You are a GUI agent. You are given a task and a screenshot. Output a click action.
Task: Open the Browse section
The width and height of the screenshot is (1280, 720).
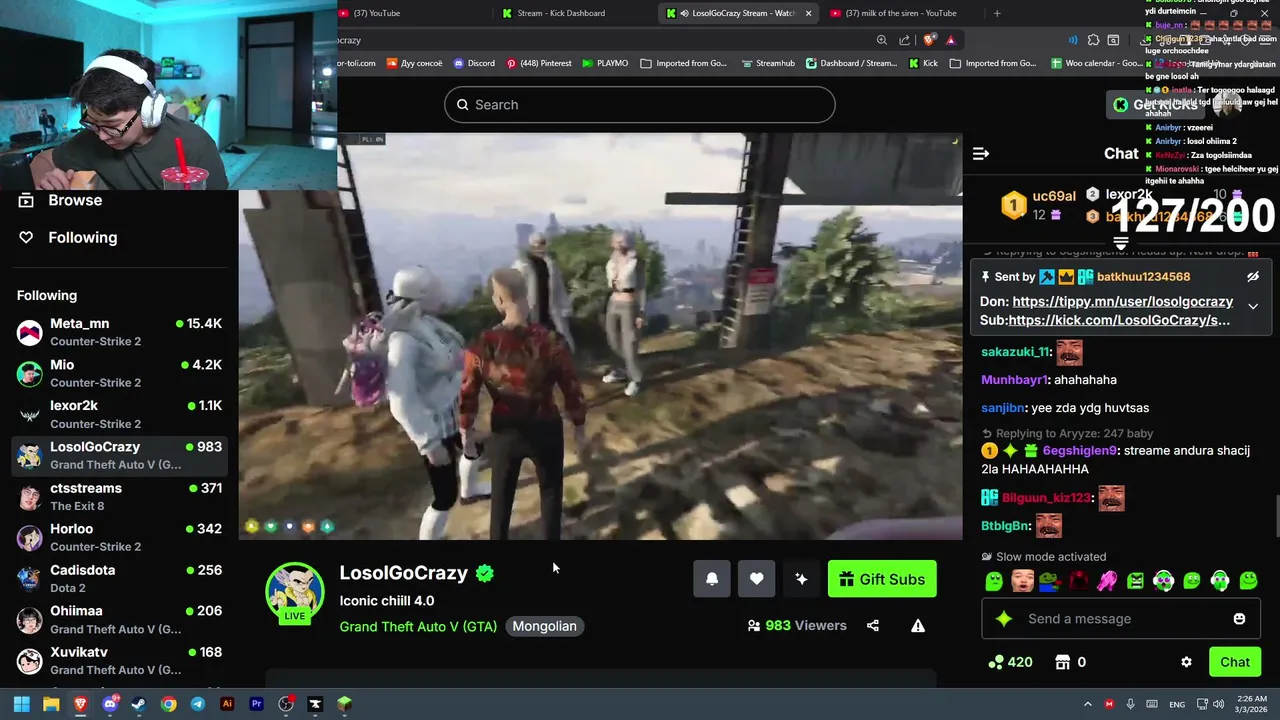(61, 200)
